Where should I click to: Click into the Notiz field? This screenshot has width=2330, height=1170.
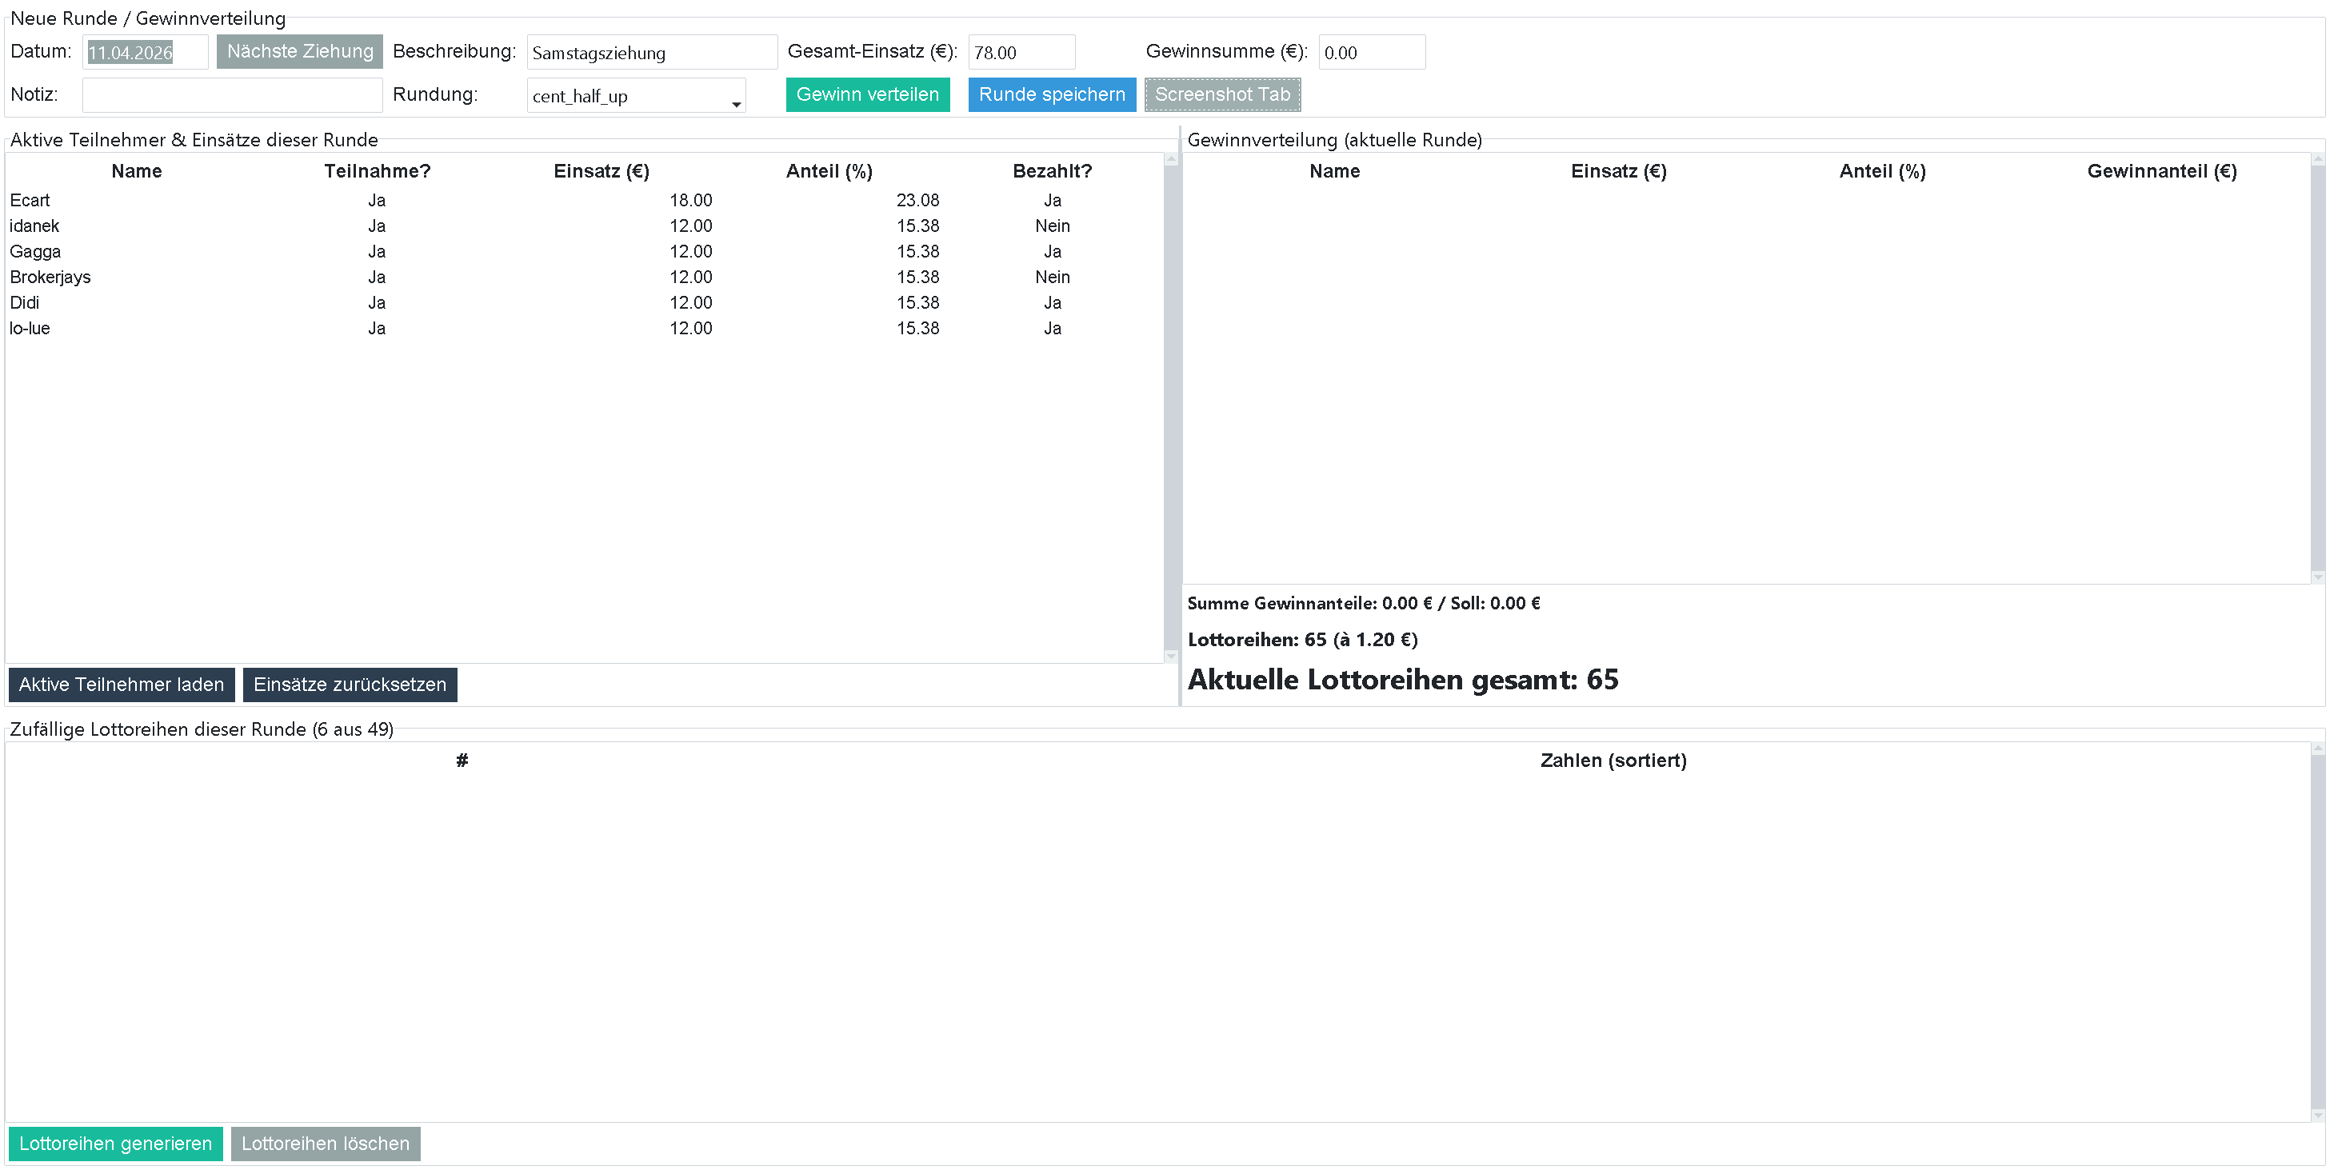point(232,95)
